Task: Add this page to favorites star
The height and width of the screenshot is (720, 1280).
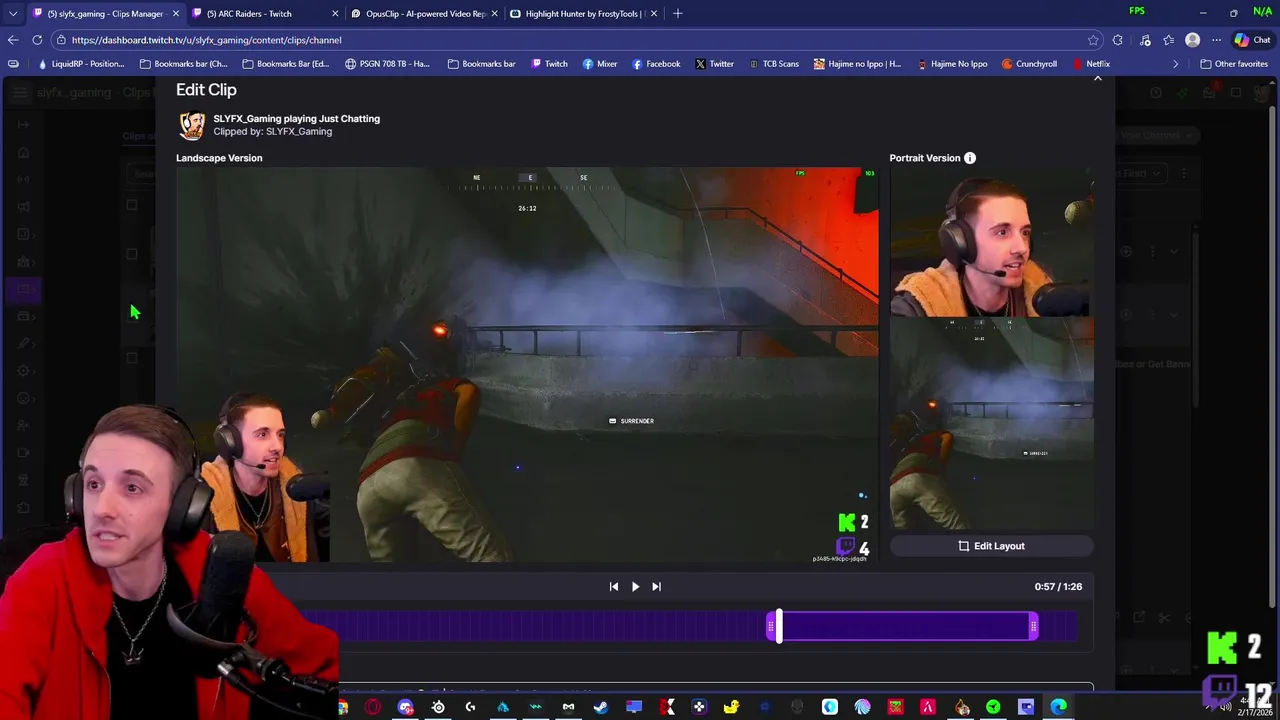Action: point(1093,40)
